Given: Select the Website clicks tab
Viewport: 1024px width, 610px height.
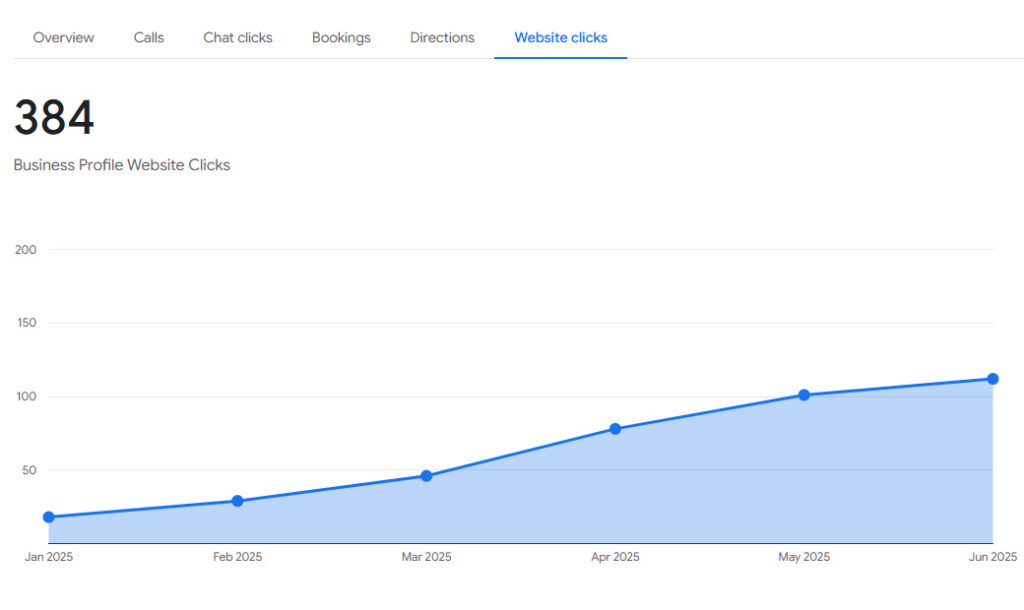Looking at the screenshot, I should coord(561,38).
